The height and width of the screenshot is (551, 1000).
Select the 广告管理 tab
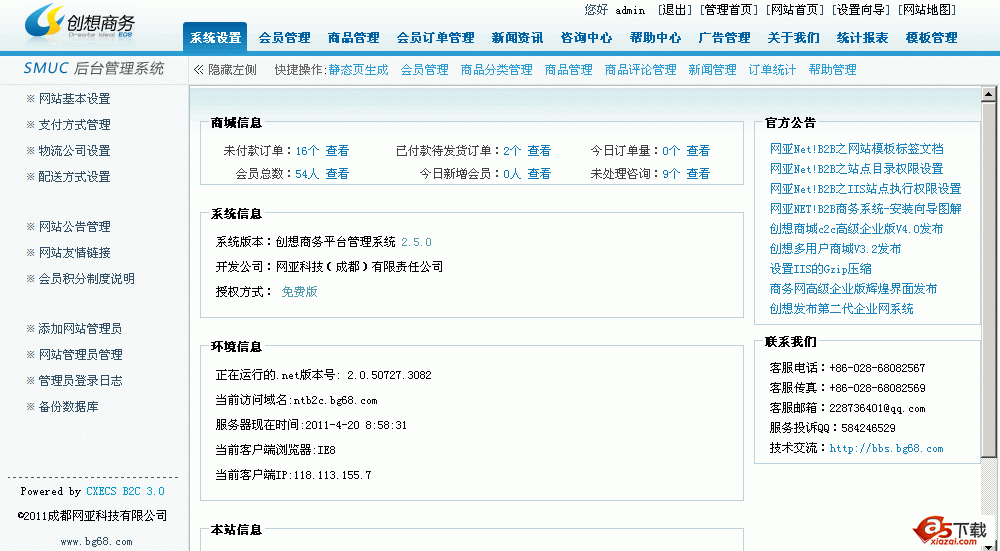click(724, 38)
